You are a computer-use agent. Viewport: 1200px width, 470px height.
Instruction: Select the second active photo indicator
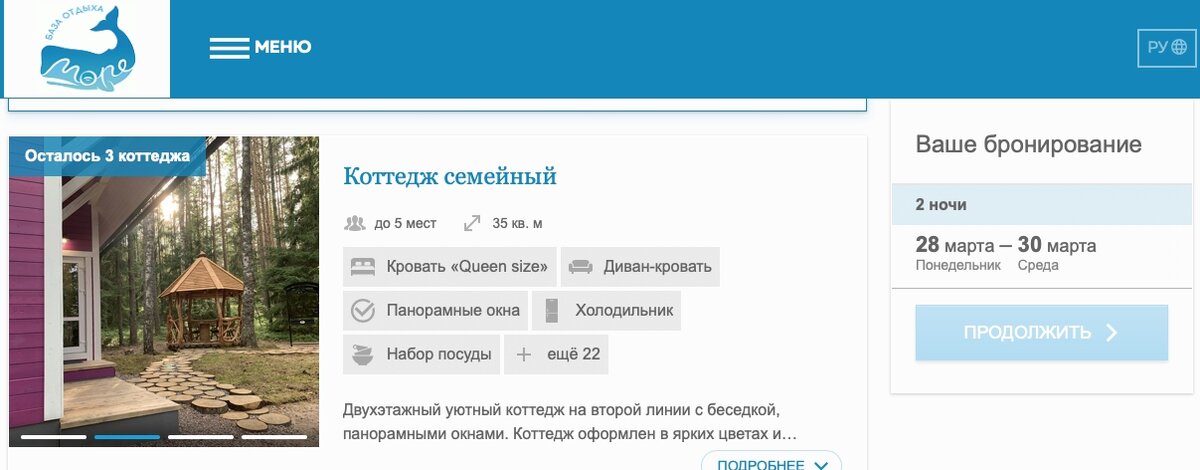(x=127, y=437)
